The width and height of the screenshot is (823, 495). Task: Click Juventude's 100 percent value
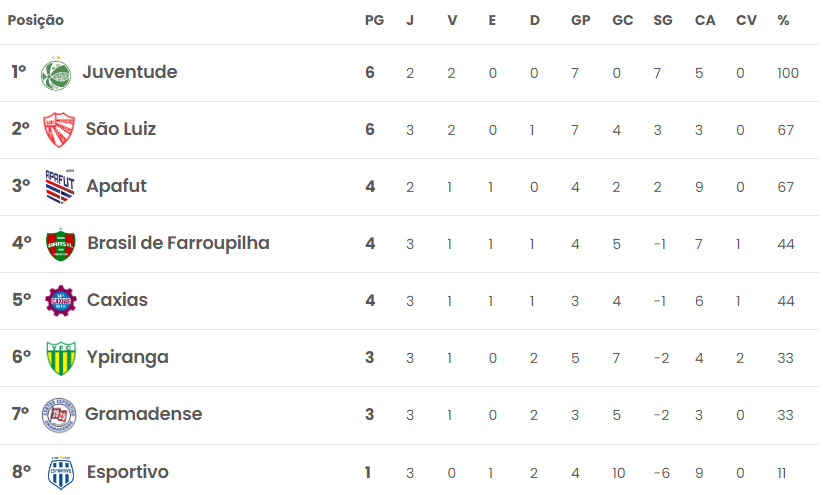(x=788, y=73)
